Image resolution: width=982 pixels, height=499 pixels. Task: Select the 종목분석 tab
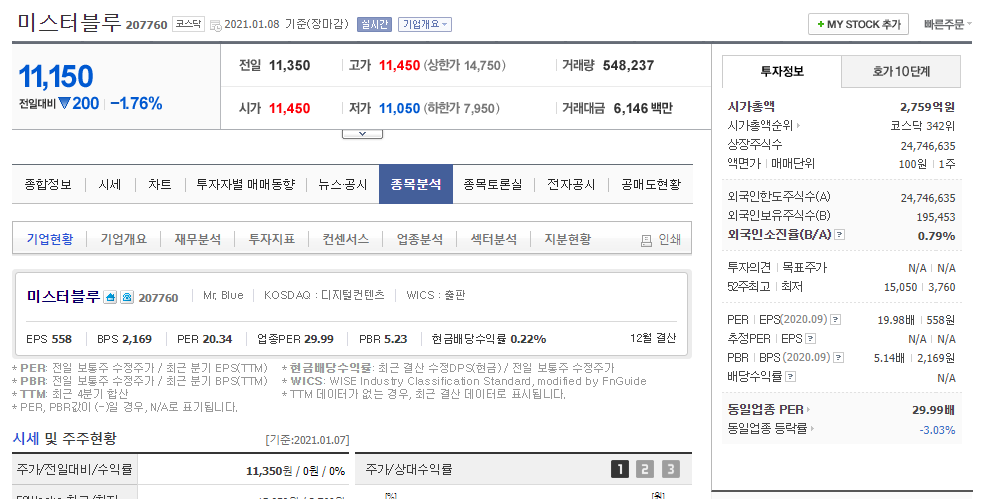point(416,185)
